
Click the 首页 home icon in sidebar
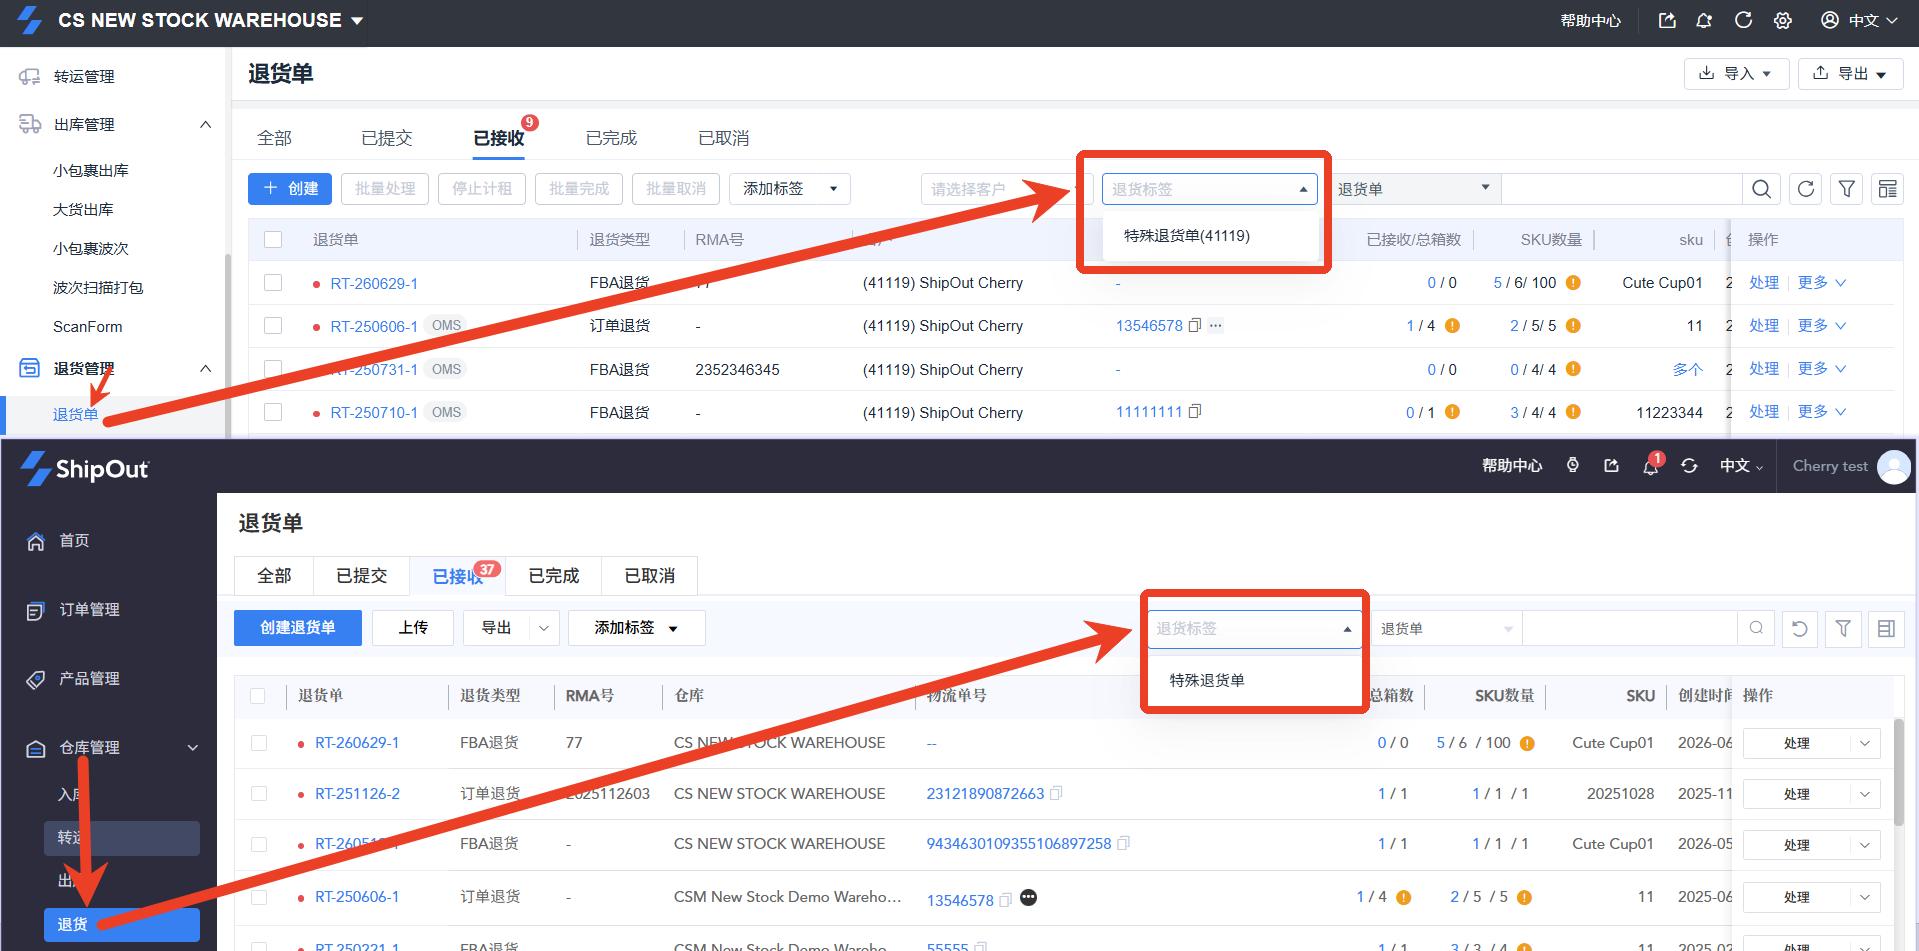36,541
